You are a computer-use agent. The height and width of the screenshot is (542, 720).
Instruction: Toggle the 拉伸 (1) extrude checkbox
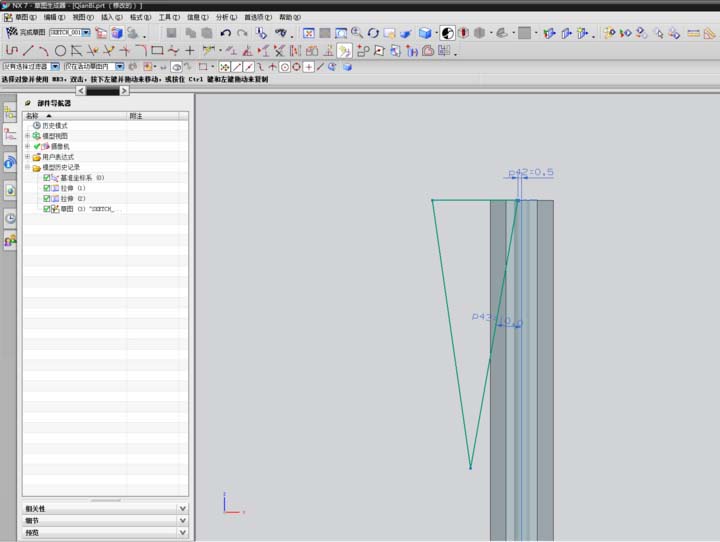coord(46,188)
